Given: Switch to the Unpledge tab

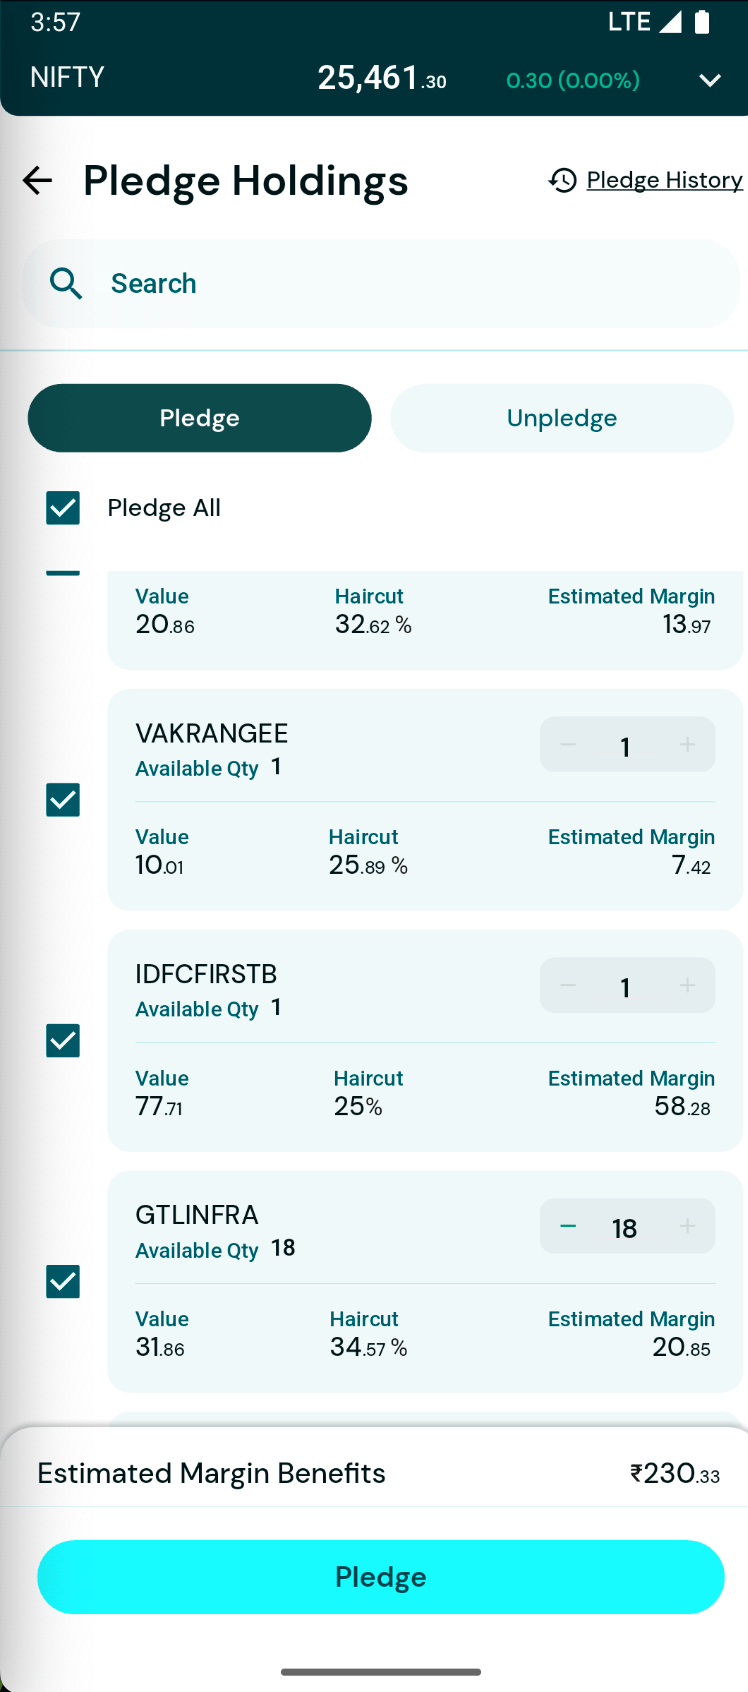Looking at the screenshot, I should click(x=562, y=418).
